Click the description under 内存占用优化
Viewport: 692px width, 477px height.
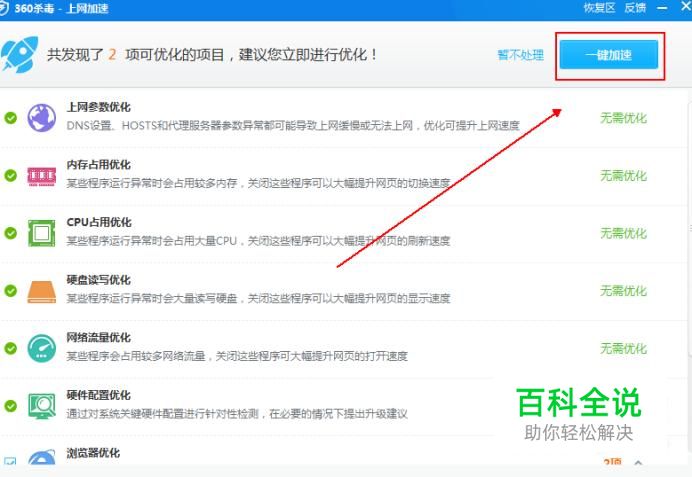(x=259, y=183)
